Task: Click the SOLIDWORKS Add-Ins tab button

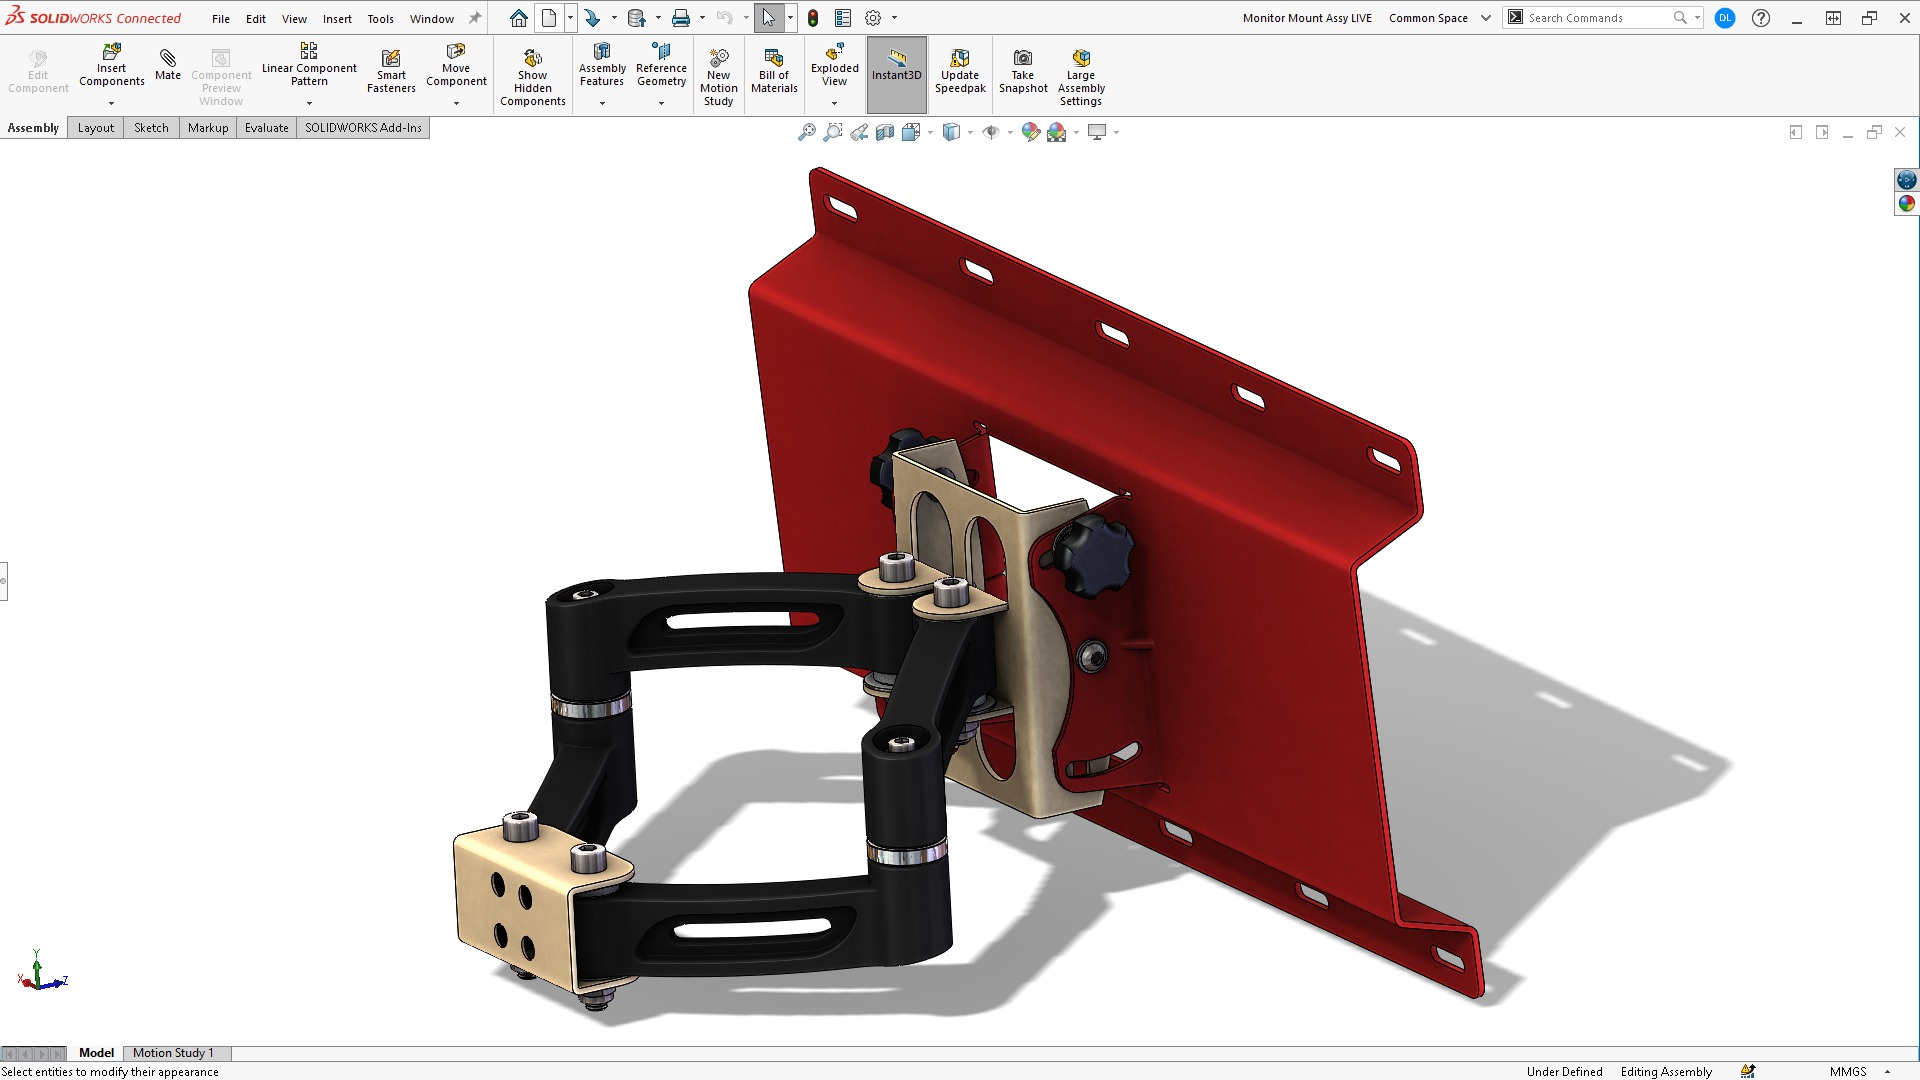Action: pyautogui.click(x=363, y=127)
